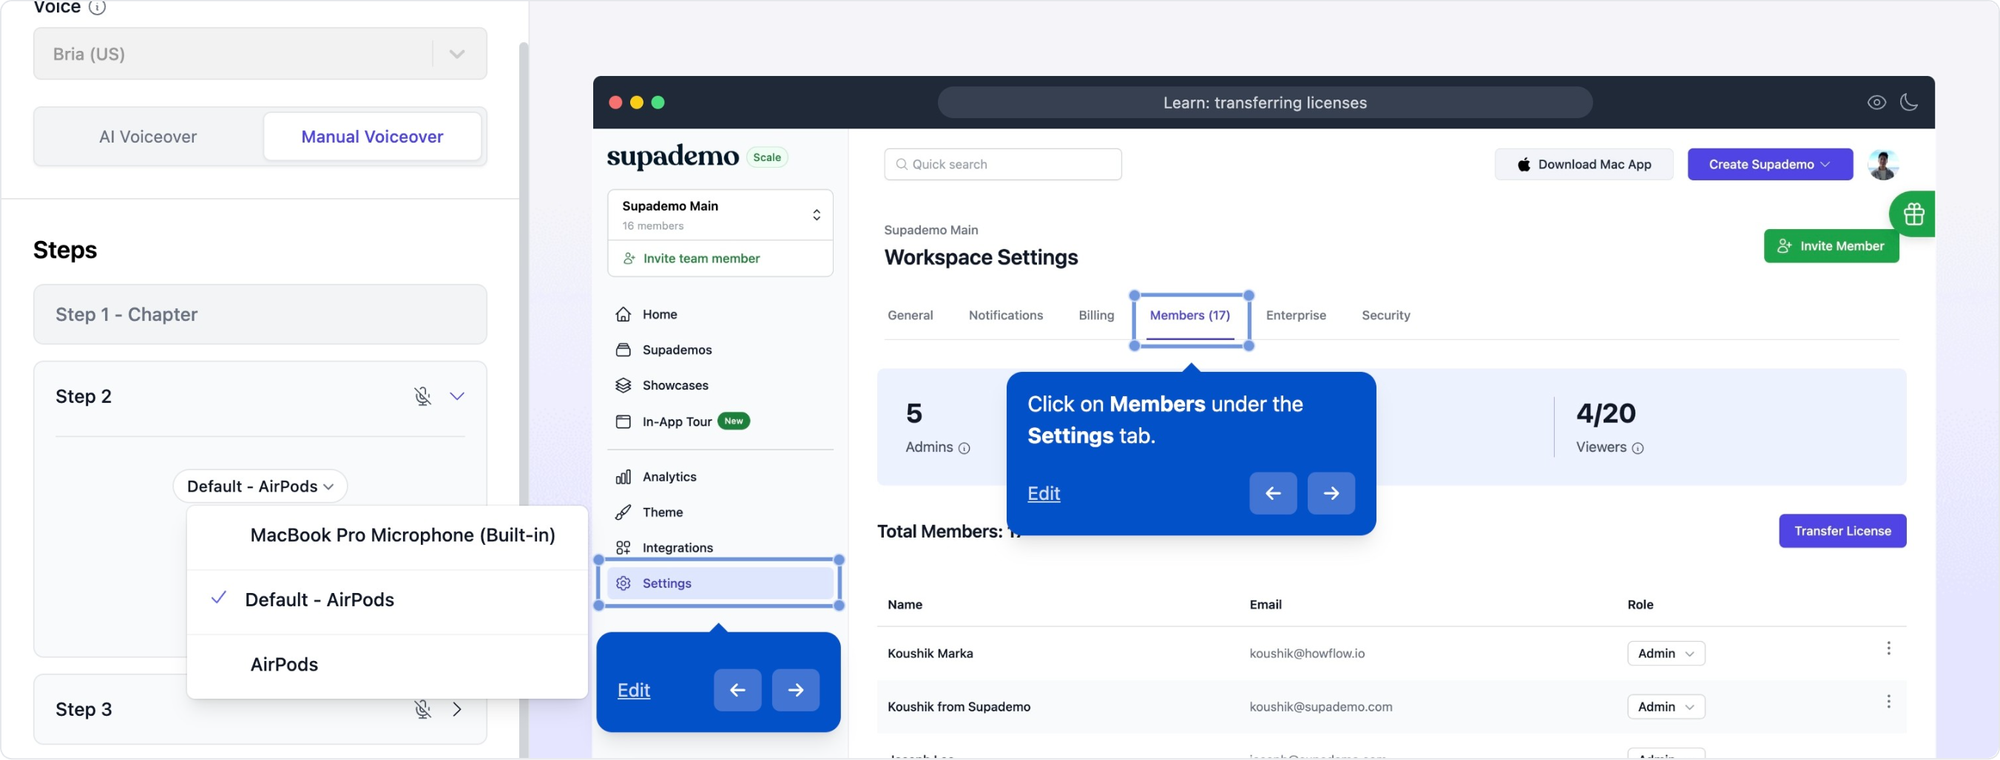This screenshot has height=760, width=2000.
Task: Click Download Mac App button
Action: coord(1584,164)
